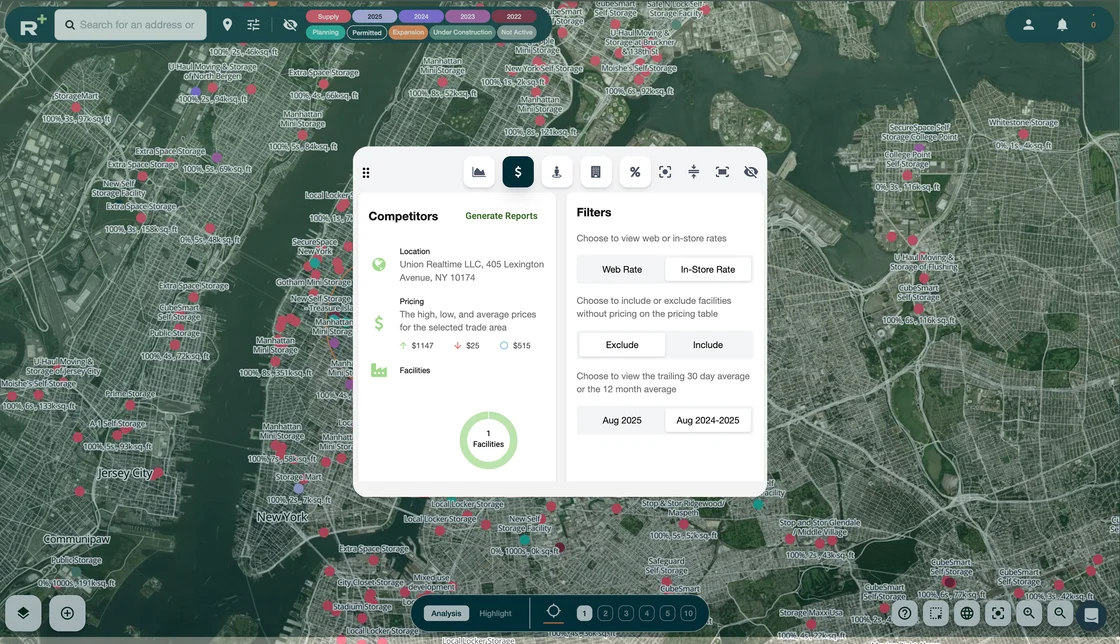Toggle the top bar hide-visibility eye icon
1120x644 pixels.
click(x=290, y=25)
